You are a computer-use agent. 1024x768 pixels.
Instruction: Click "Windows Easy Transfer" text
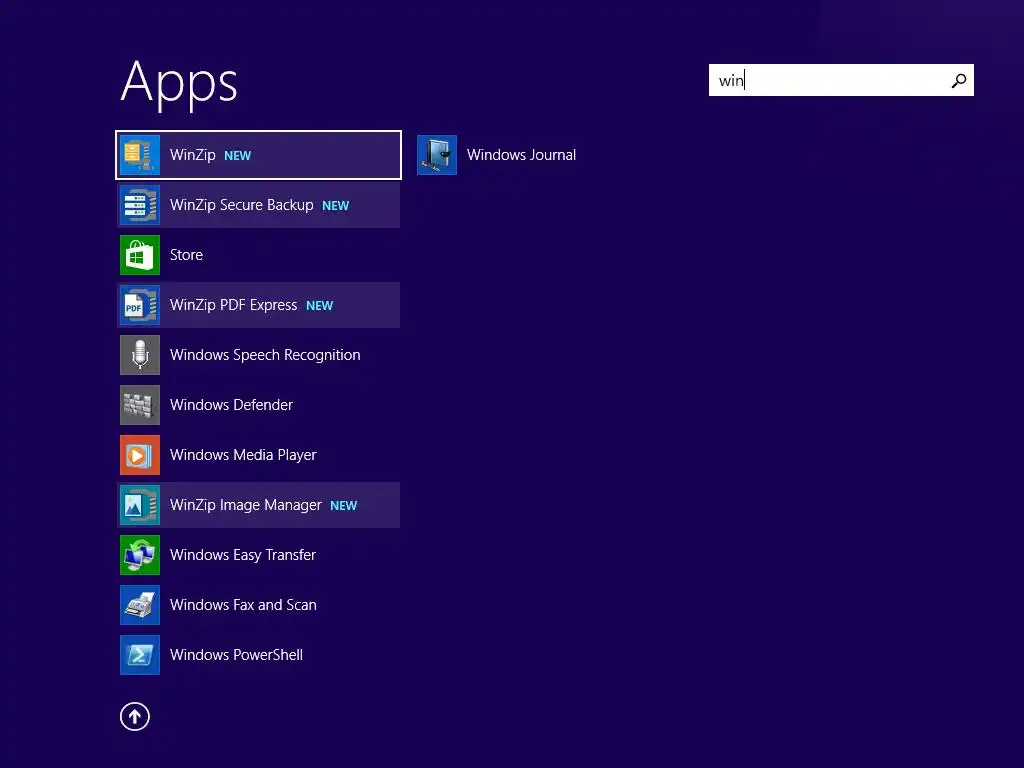[243, 554]
